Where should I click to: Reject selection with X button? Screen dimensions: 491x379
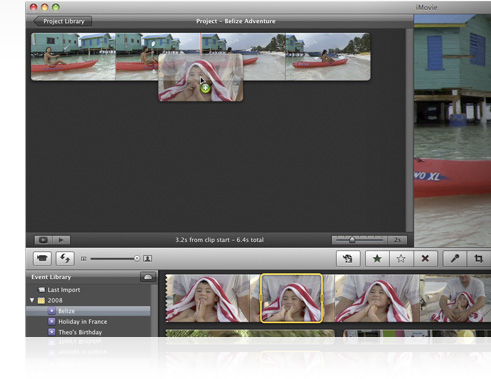click(x=425, y=259)
